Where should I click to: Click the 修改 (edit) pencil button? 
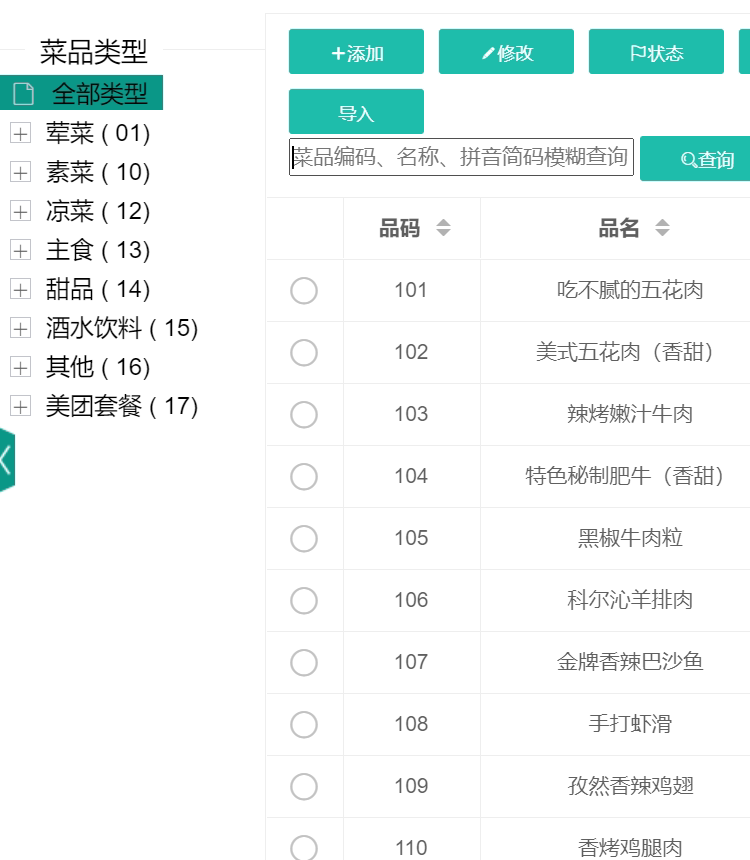click(x=506, y=52)
